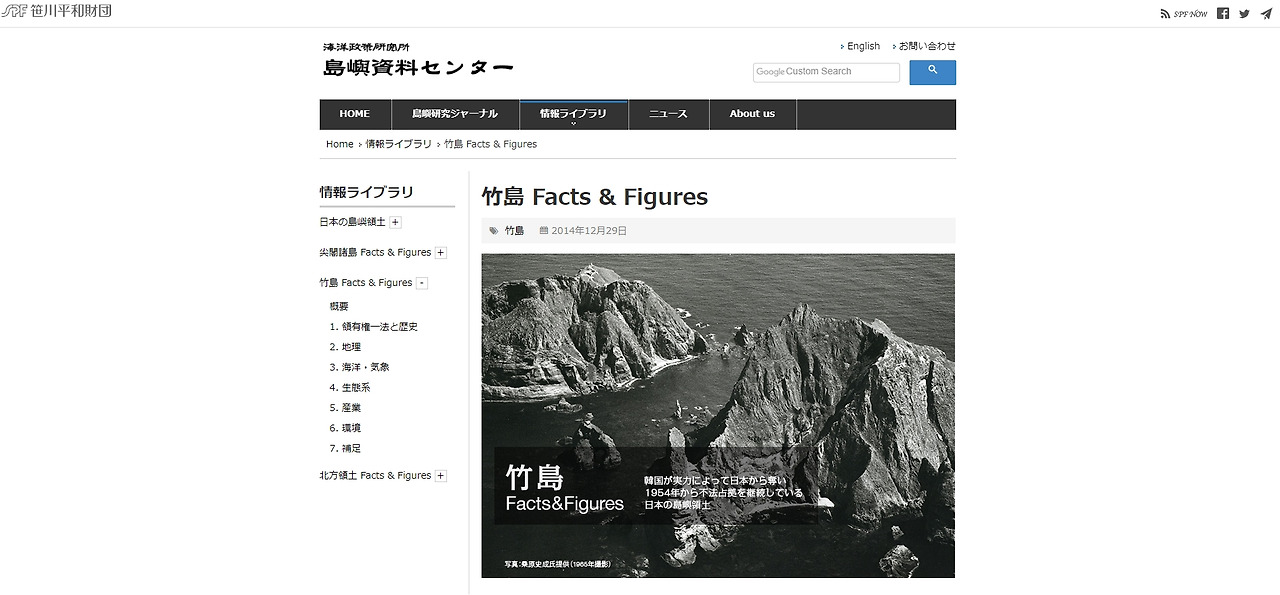Click the blue search magnifier button

(932, 72)
